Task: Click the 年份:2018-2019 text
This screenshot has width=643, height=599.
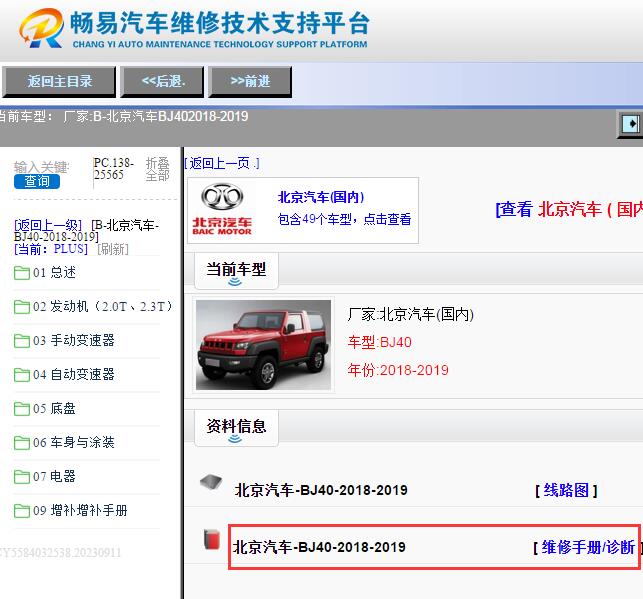Action: (398, 370)
